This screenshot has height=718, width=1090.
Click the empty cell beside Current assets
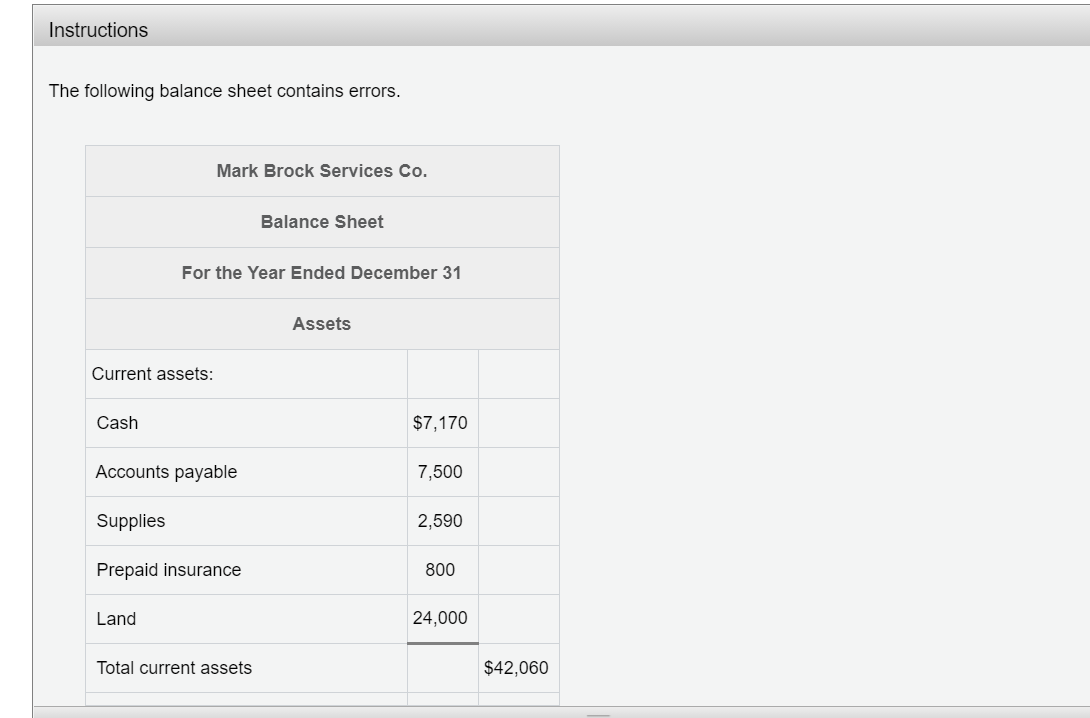pyautogui.click(x=443, y=373)
